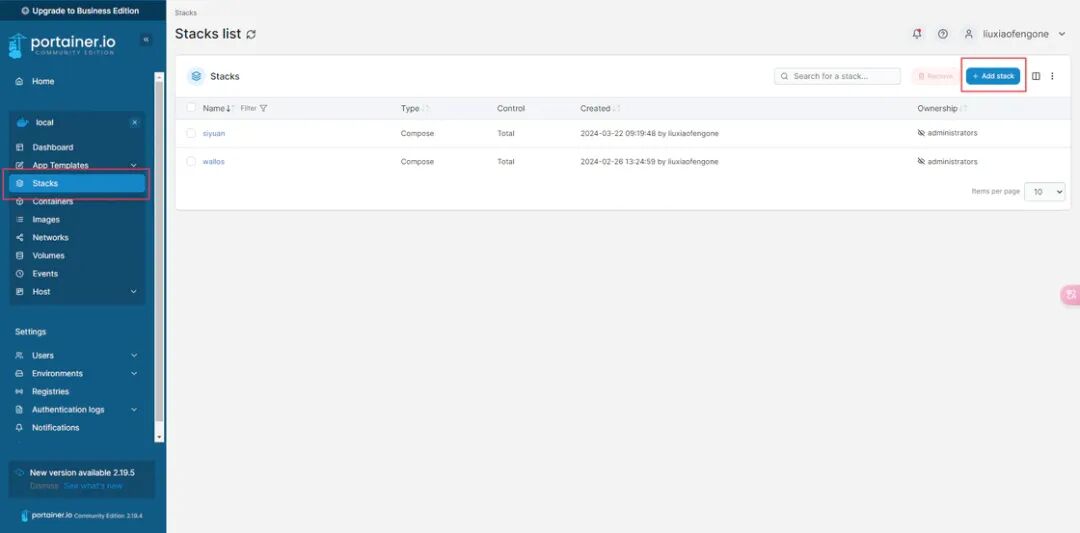Screen dimensions: 1080x533
Task: Click the sidebar scrollbar down arrow
Action: (x=160, y=437)
